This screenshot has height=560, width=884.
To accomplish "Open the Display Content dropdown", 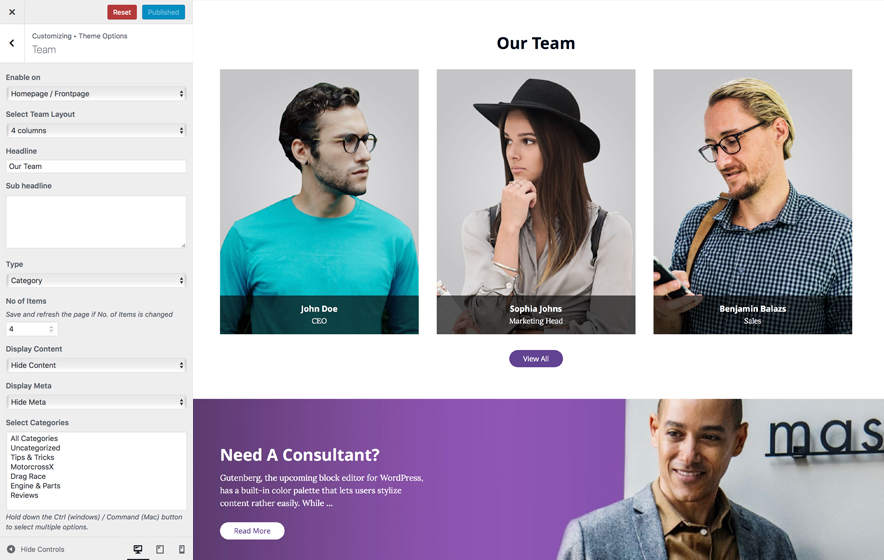I will pyautogui.click(x=96, y=365).
